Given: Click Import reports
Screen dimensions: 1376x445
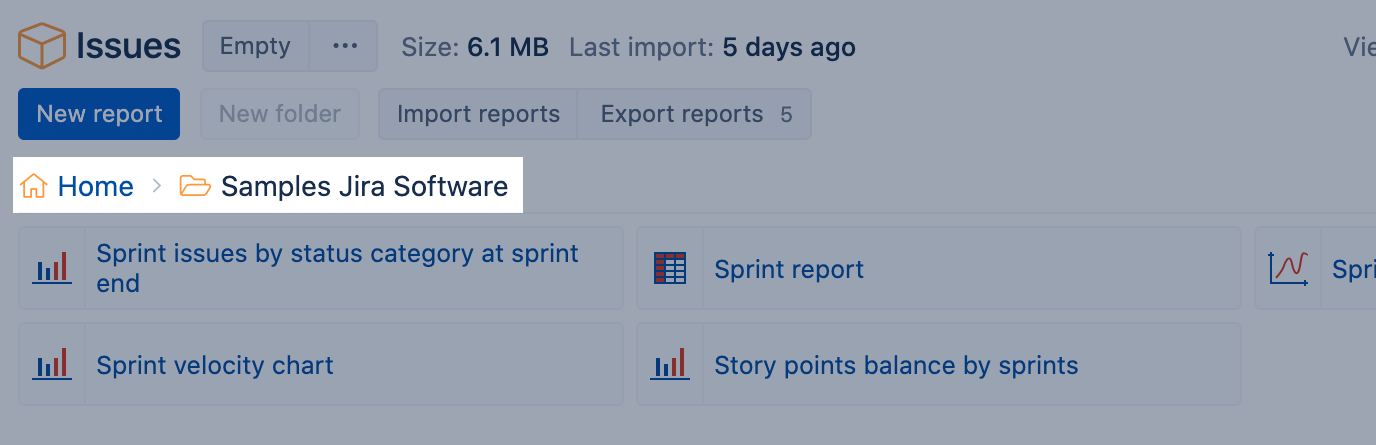Looking at the screenshot, I should (x=478, y=114).
